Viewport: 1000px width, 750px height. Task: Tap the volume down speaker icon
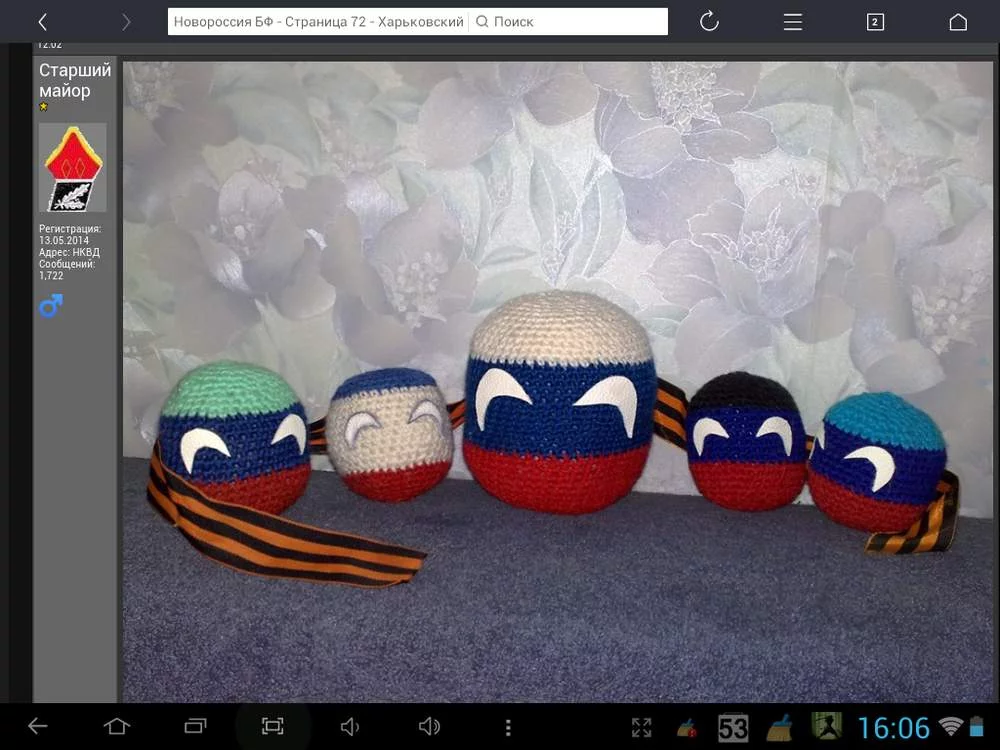click(x=349, y=726)
